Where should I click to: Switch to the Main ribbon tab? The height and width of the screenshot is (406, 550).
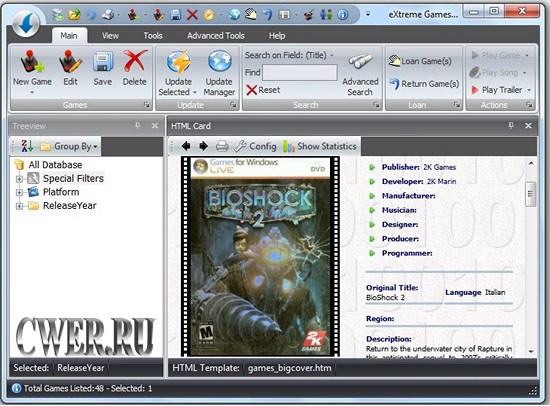click(x=69, y=36)
